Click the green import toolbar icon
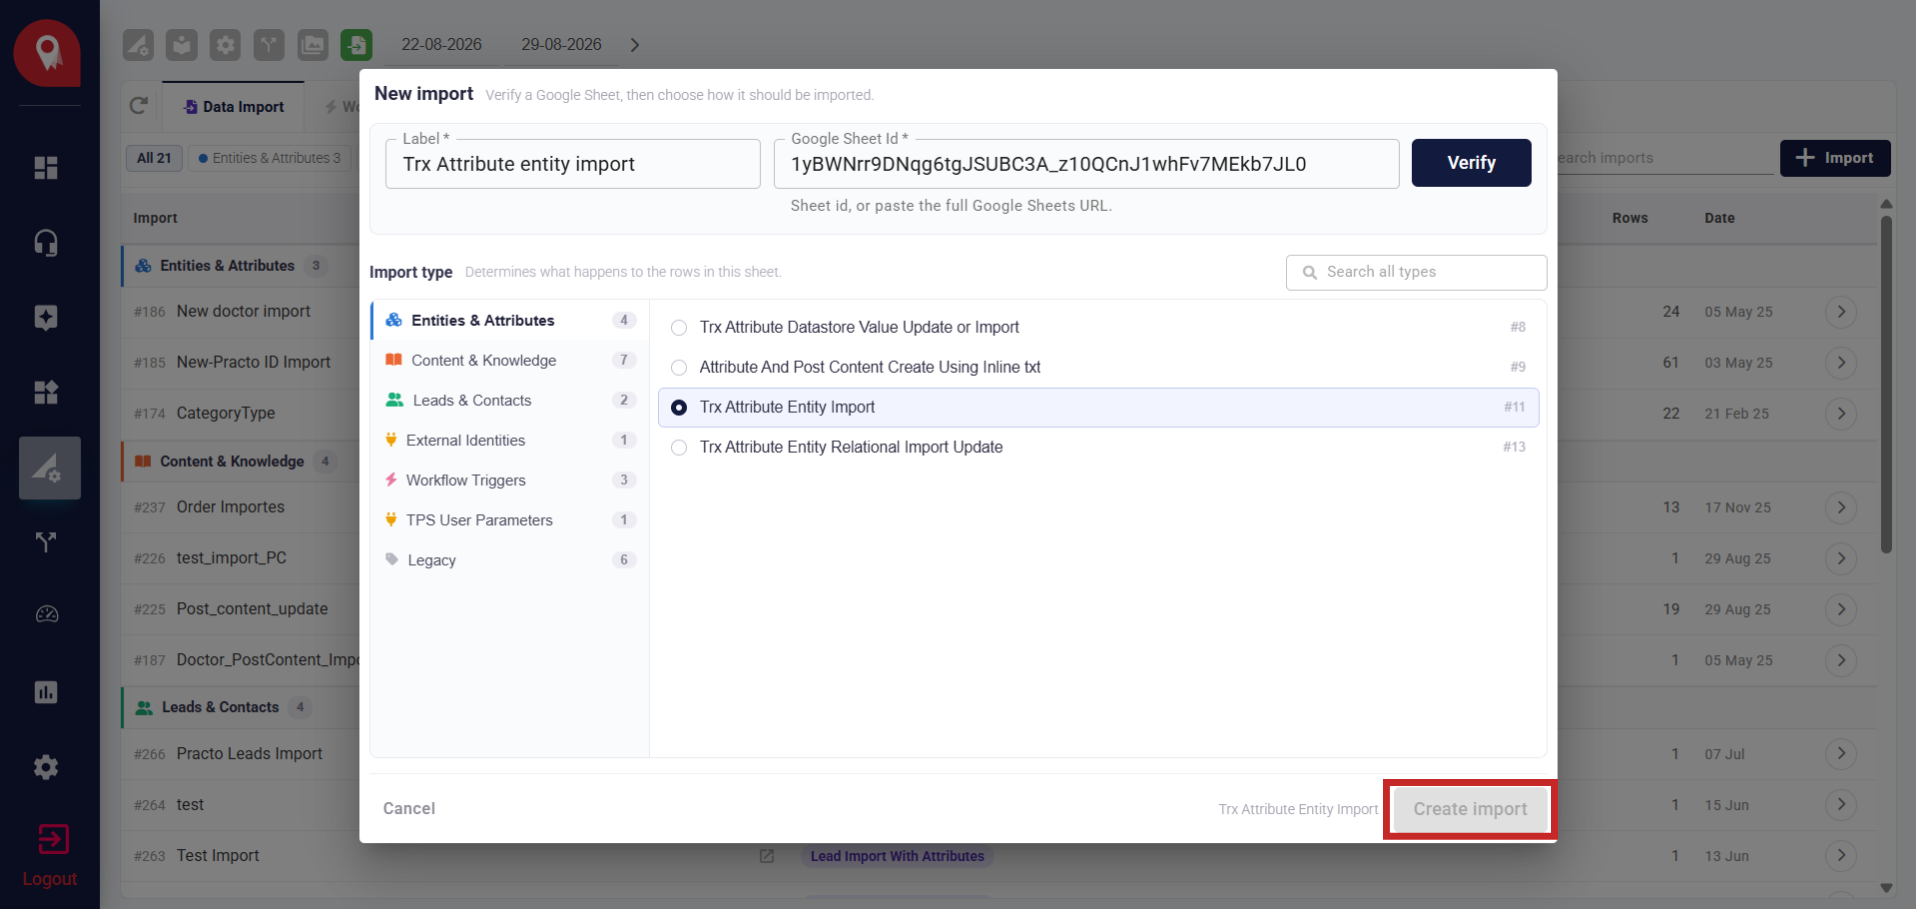1919x909 pixels. tap(357, 45)
